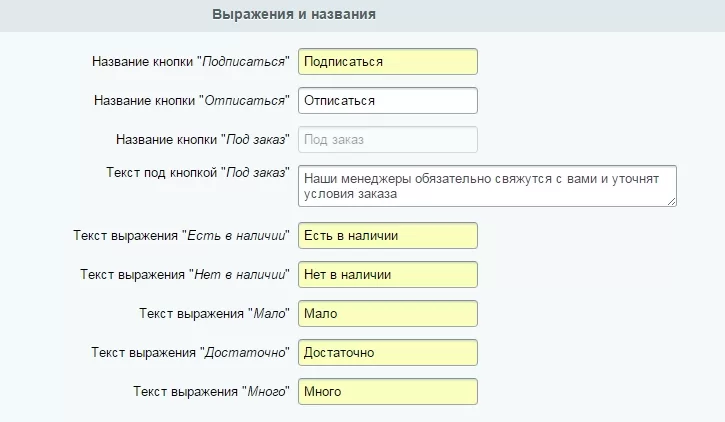Viewport: 725px width, 422px height.
Task: Click label "Текст выражения Нет в наличии"
Action: point(184,275)
